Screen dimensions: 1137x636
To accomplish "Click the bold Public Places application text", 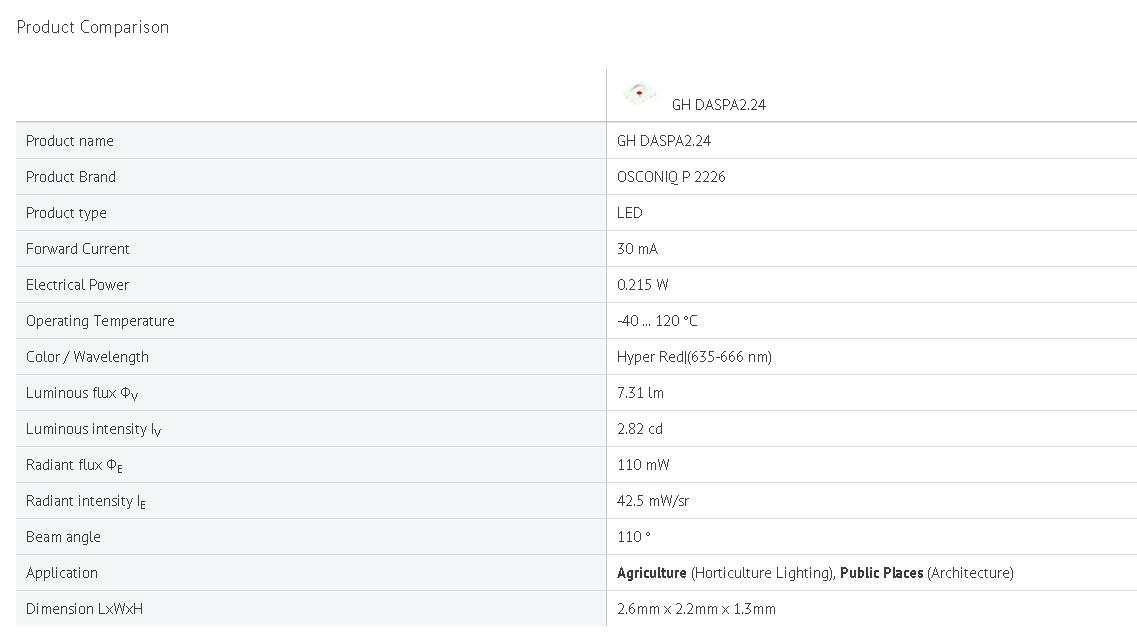I will 881,573.
